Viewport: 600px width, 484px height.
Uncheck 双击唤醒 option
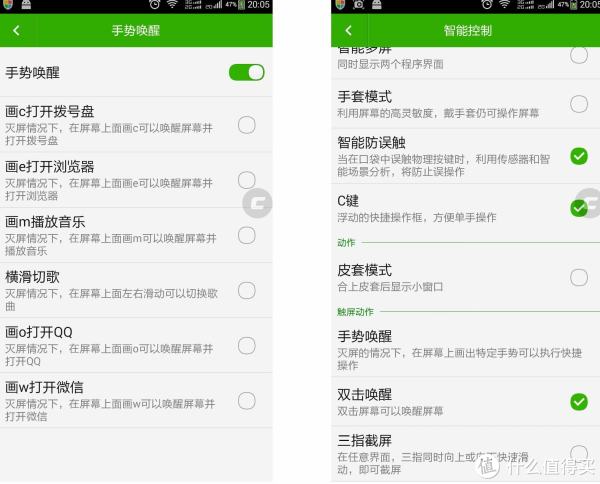(x=579, y=402)
